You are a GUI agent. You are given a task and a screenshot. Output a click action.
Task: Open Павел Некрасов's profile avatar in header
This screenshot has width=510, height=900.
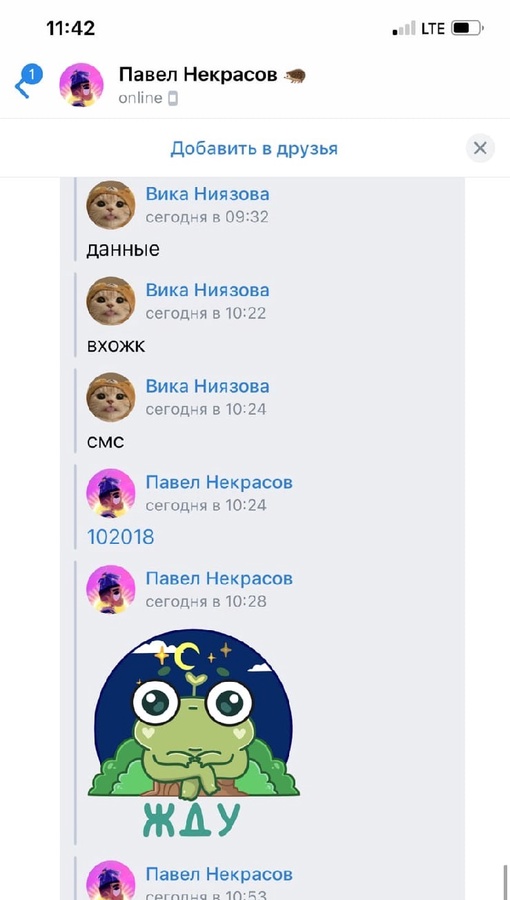coord(81,84)
